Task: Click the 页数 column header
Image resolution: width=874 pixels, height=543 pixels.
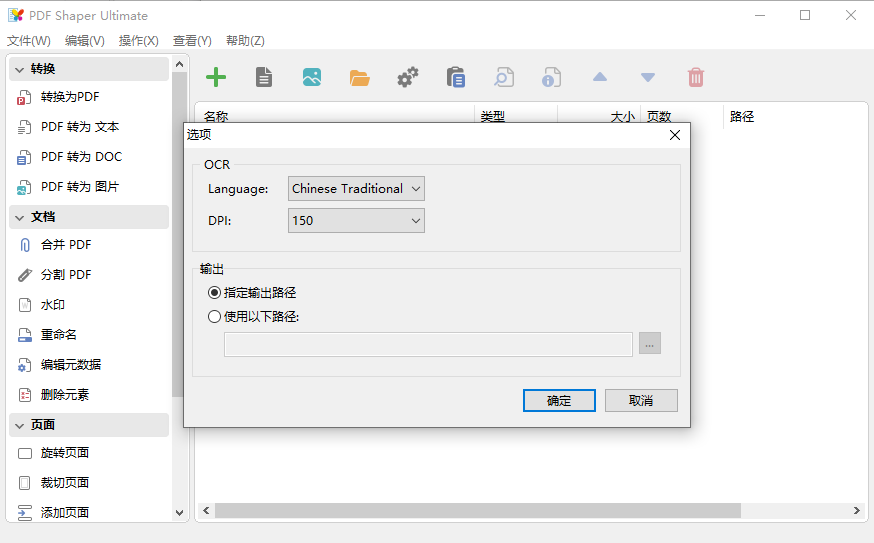Action: click(658, 117)
